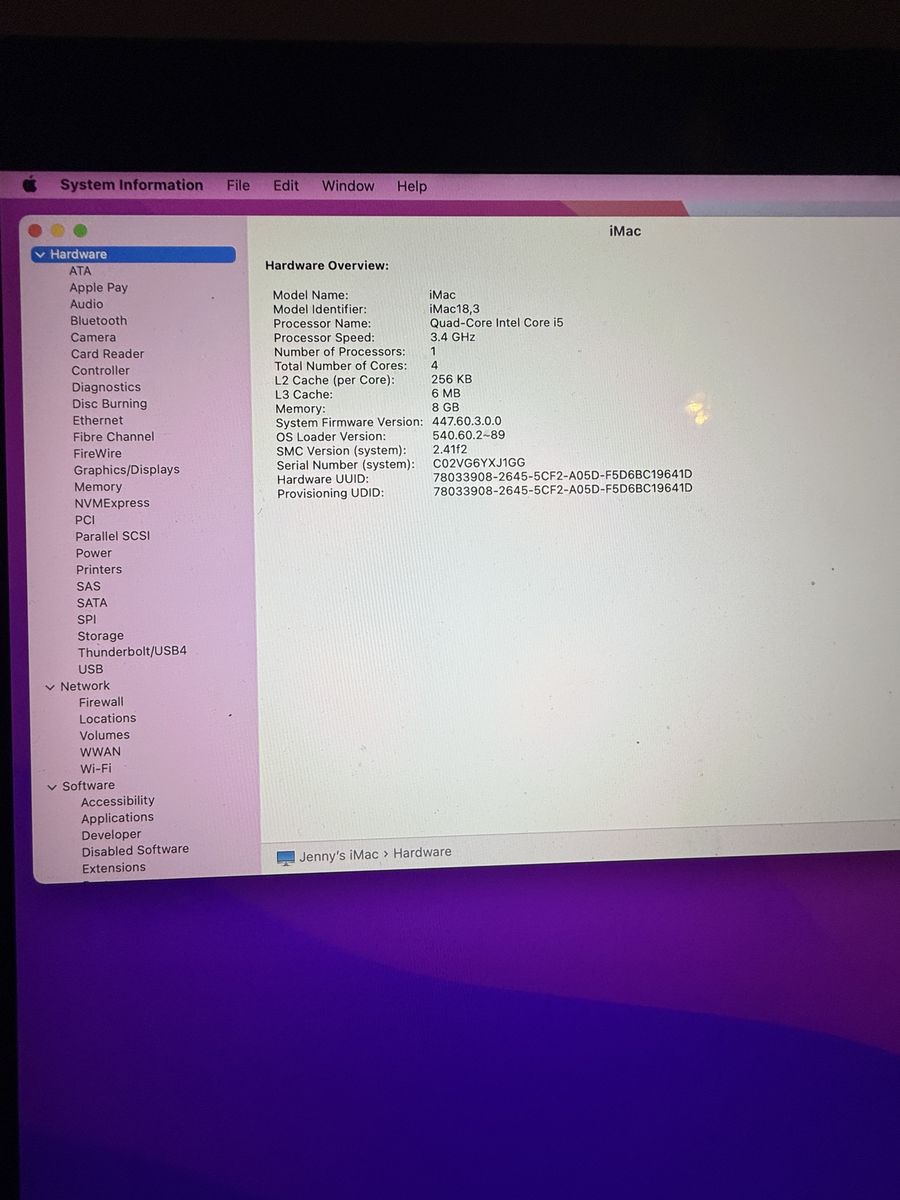Select Accessibility under Software
This screenshot has width=900, height=1200.
pos(118,801)
